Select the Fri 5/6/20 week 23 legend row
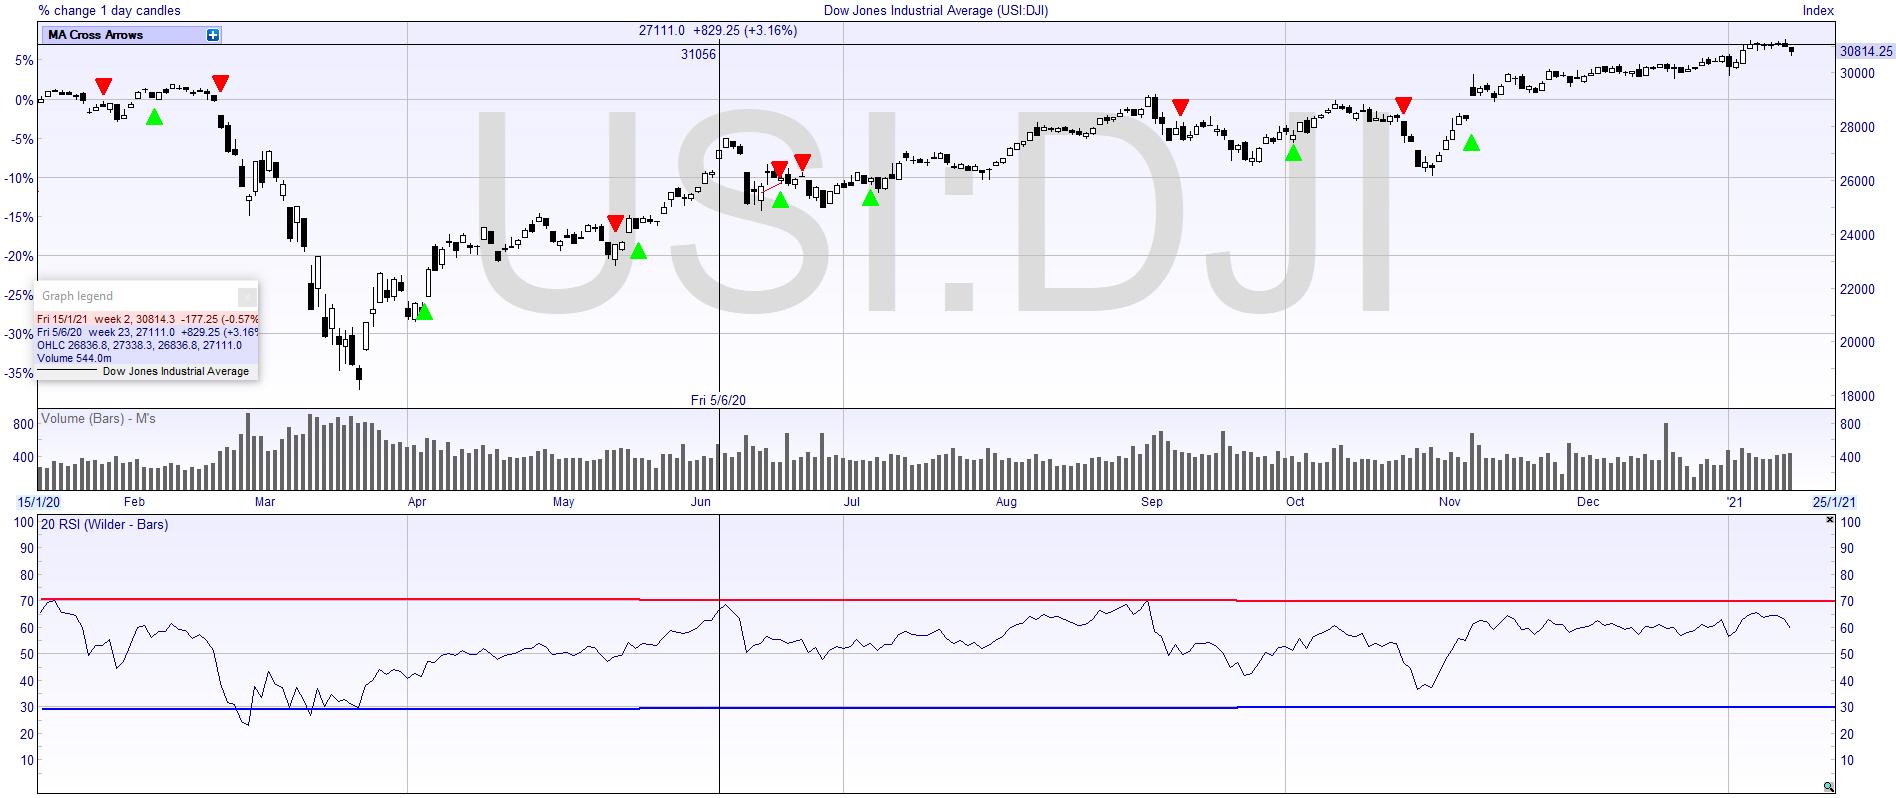 click(147, 332)
